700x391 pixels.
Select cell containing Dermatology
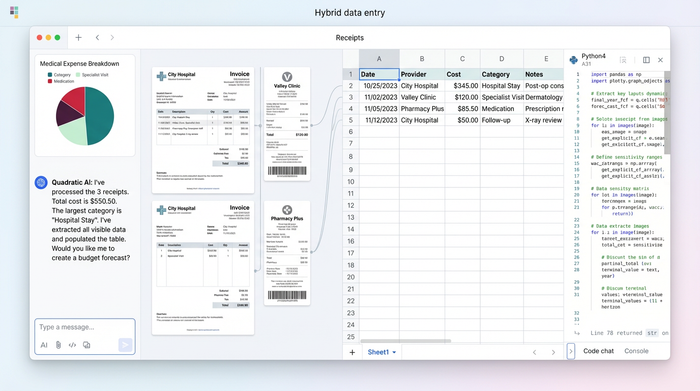coord(544,97)
